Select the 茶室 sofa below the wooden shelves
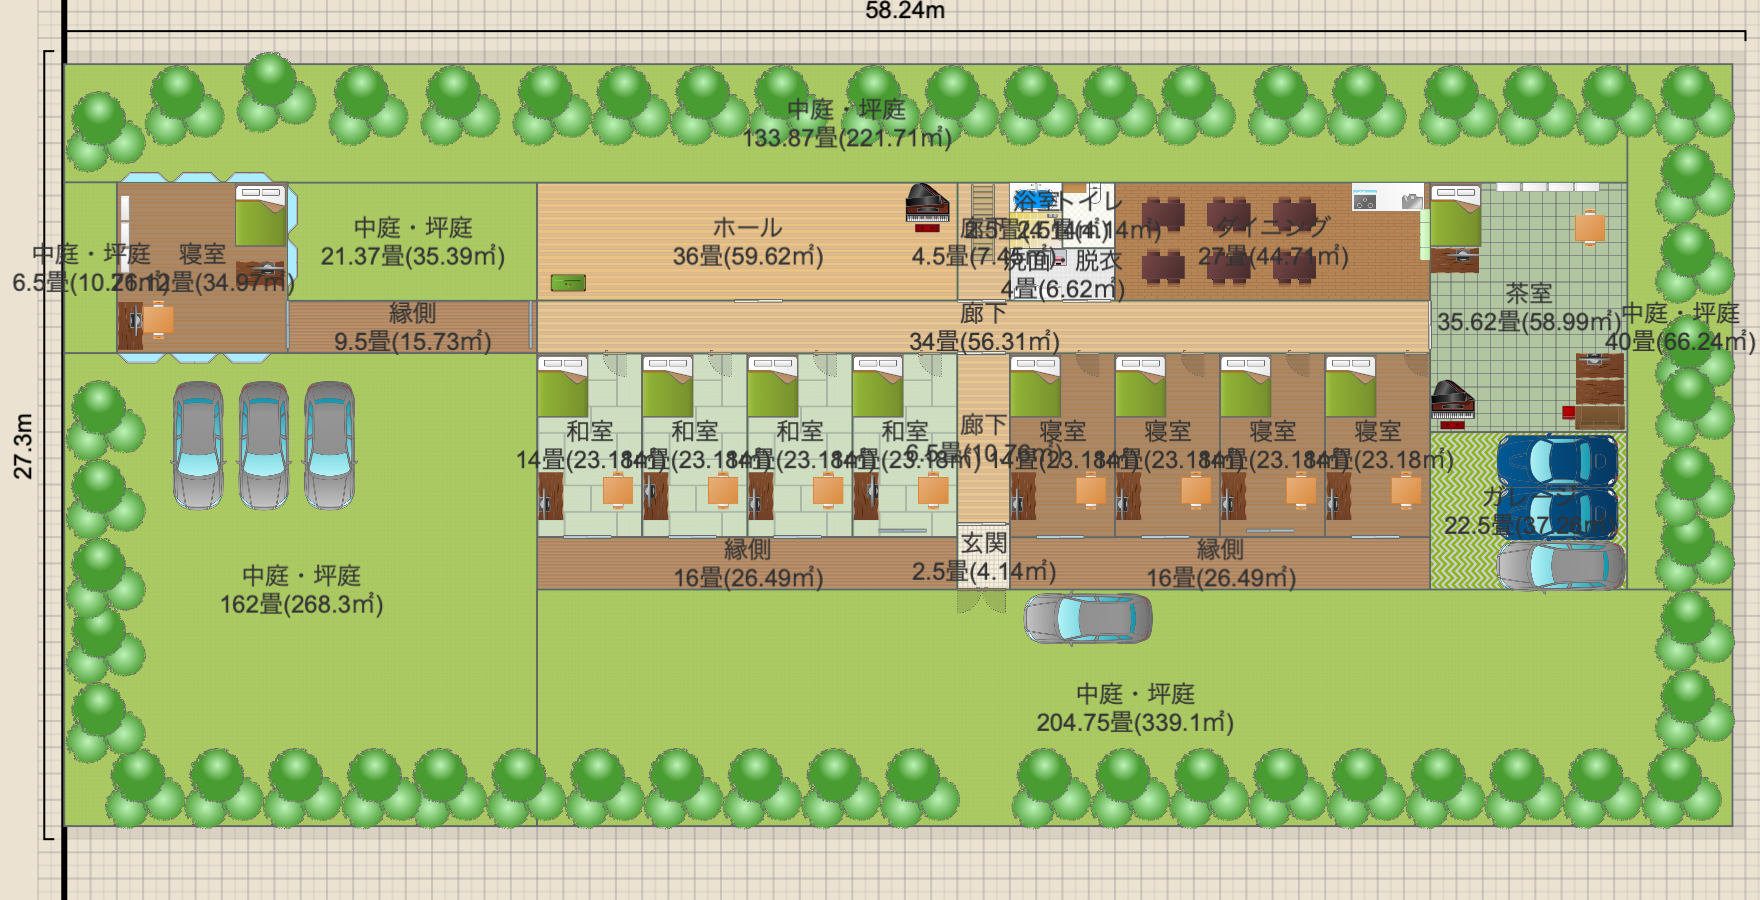 (1600, 416)
